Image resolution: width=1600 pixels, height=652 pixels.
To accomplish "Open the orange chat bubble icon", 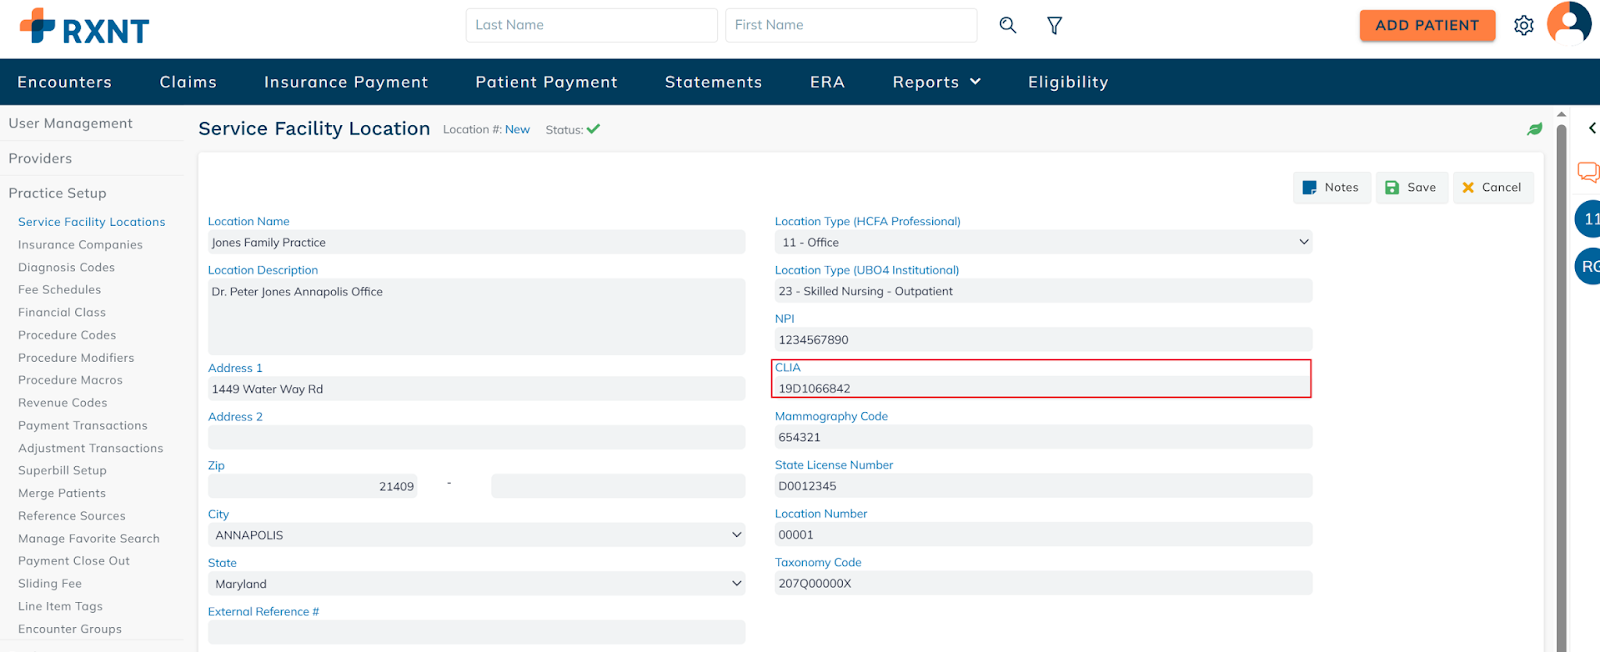I will click(1587, 172).
